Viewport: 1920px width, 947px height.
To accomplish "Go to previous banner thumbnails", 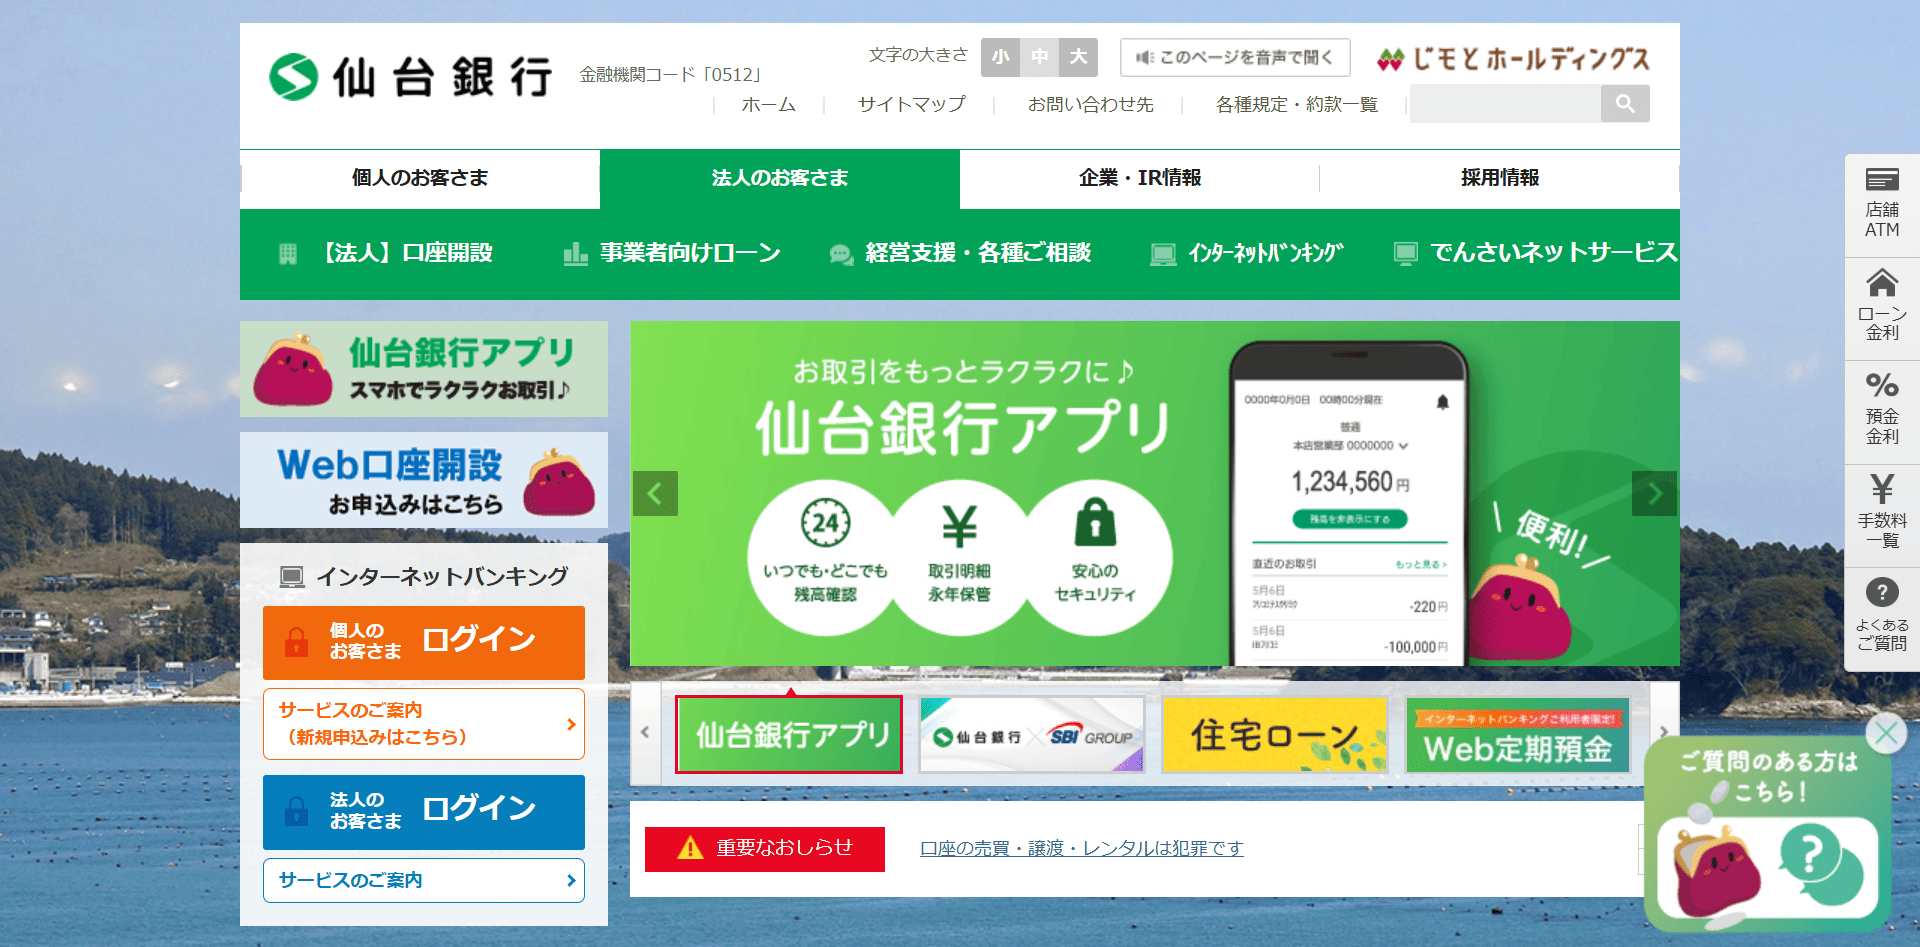I will click(x=645, y=733).
